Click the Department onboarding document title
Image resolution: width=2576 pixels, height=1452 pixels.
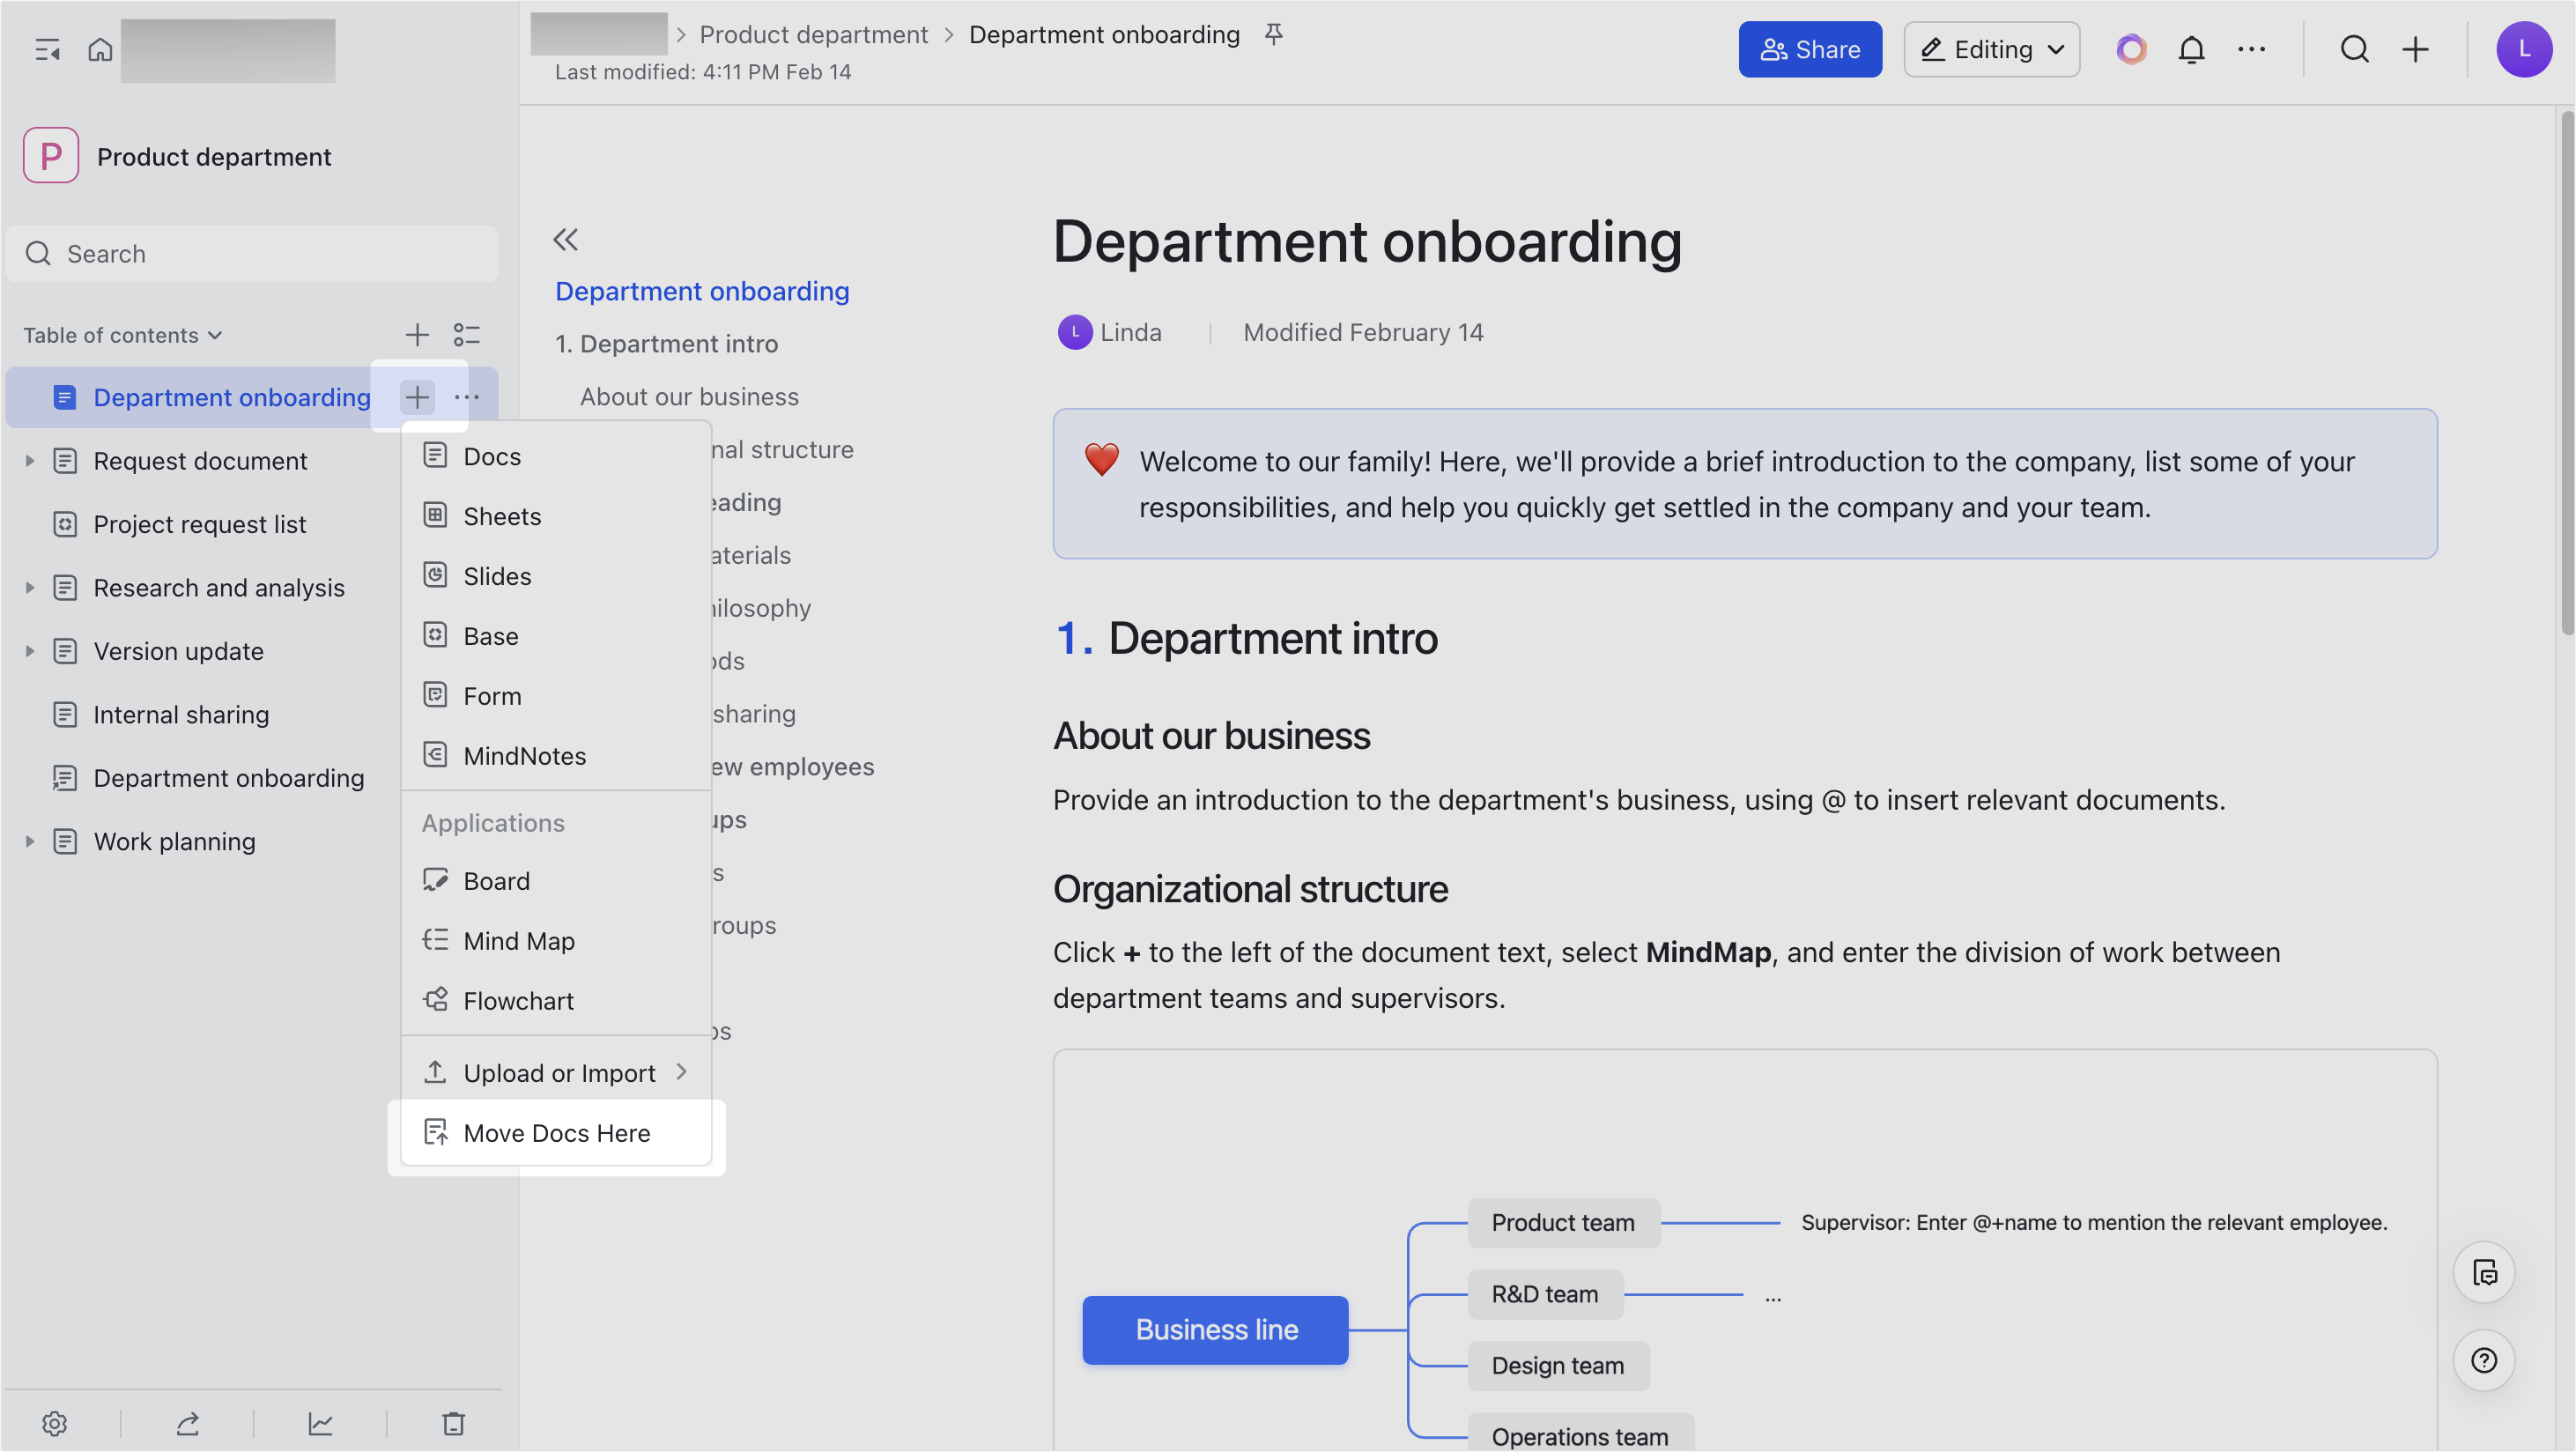pyautogui.click(x=1367, y=242)
